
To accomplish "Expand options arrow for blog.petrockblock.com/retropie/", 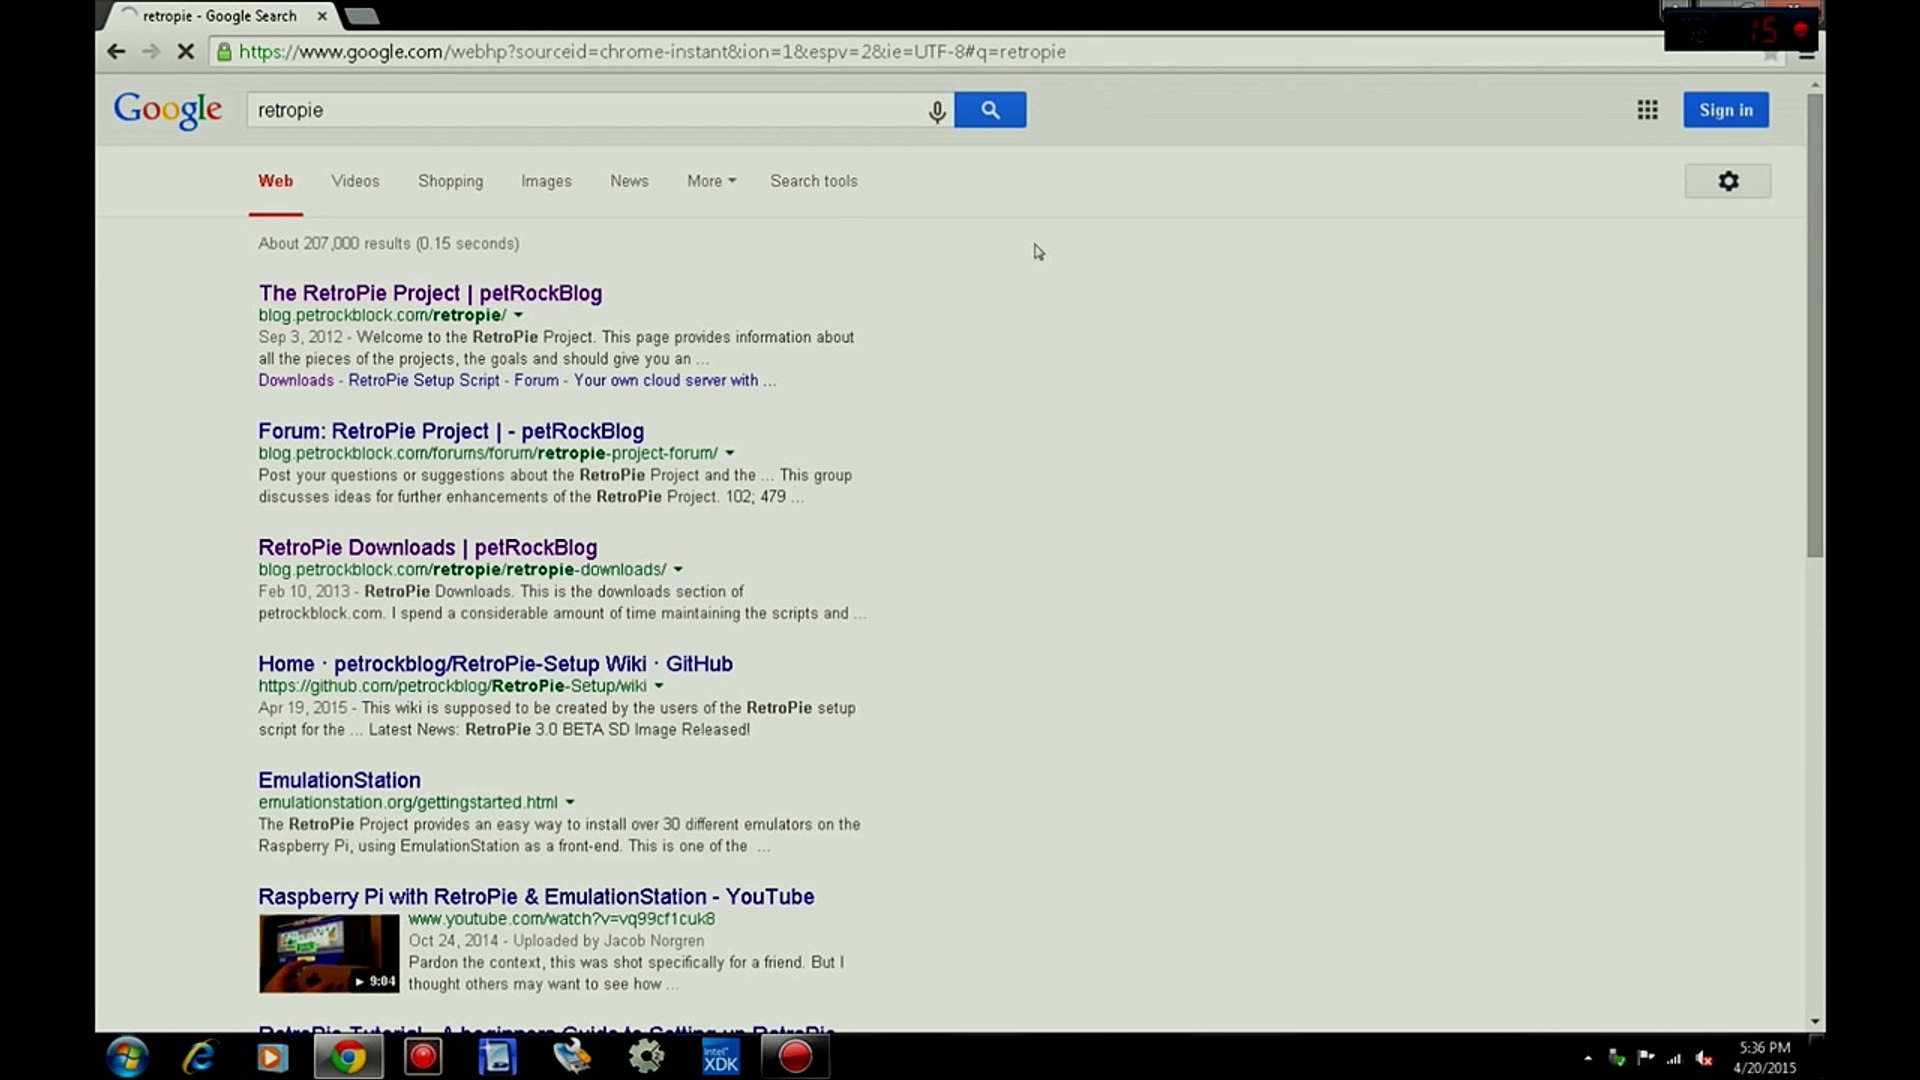I will pos(518,316).
